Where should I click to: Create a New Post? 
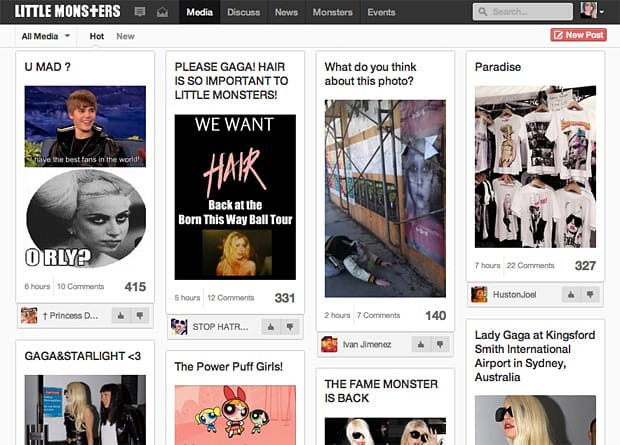click(x=578, y=35)
